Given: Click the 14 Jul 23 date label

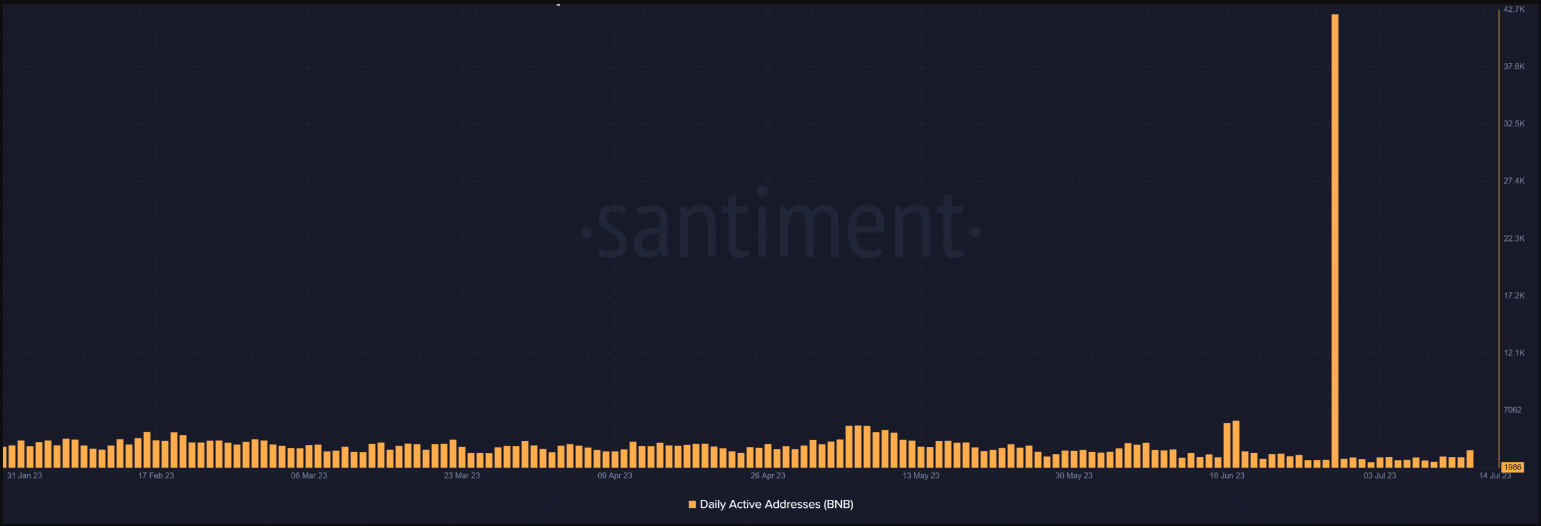Looking at the screenshot, I should point(1494,476).
